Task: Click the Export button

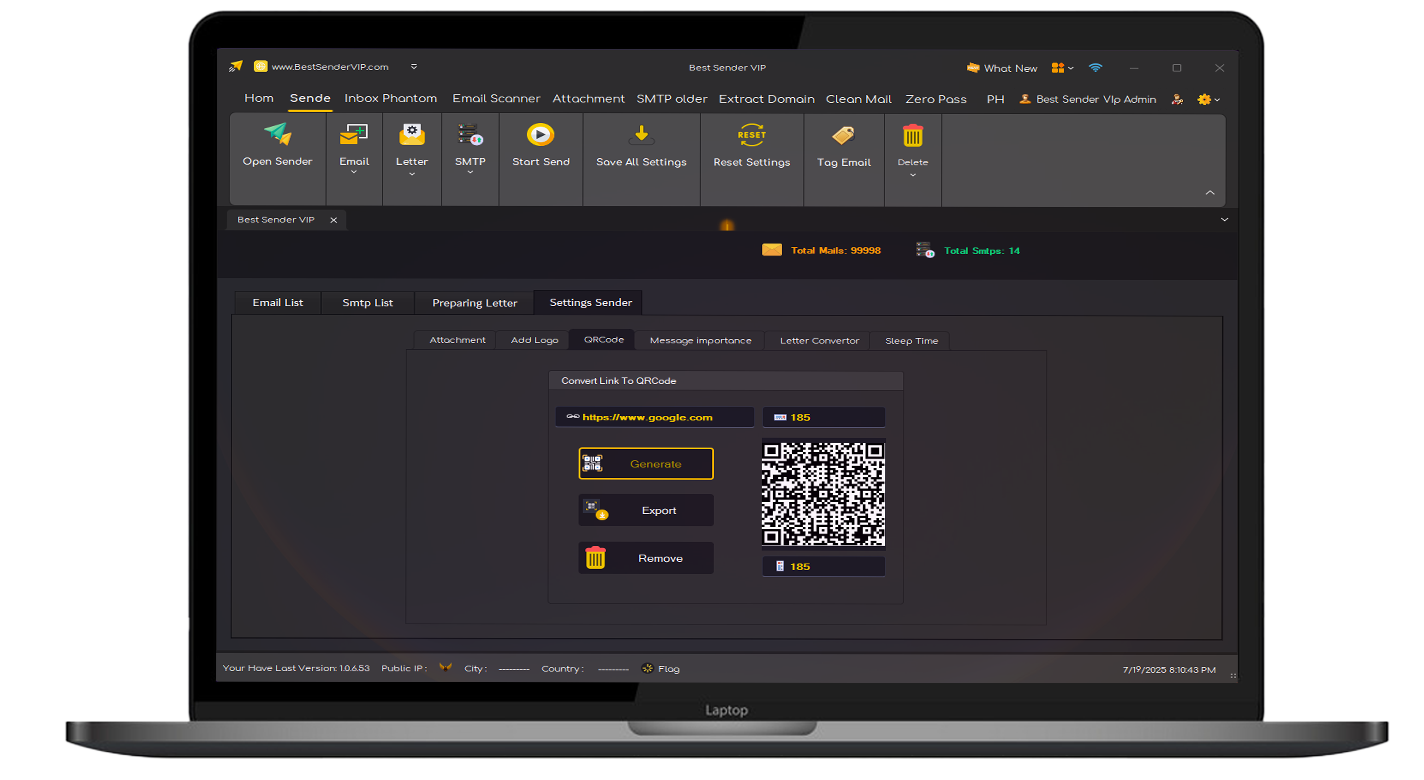Action: click(646, 510)
